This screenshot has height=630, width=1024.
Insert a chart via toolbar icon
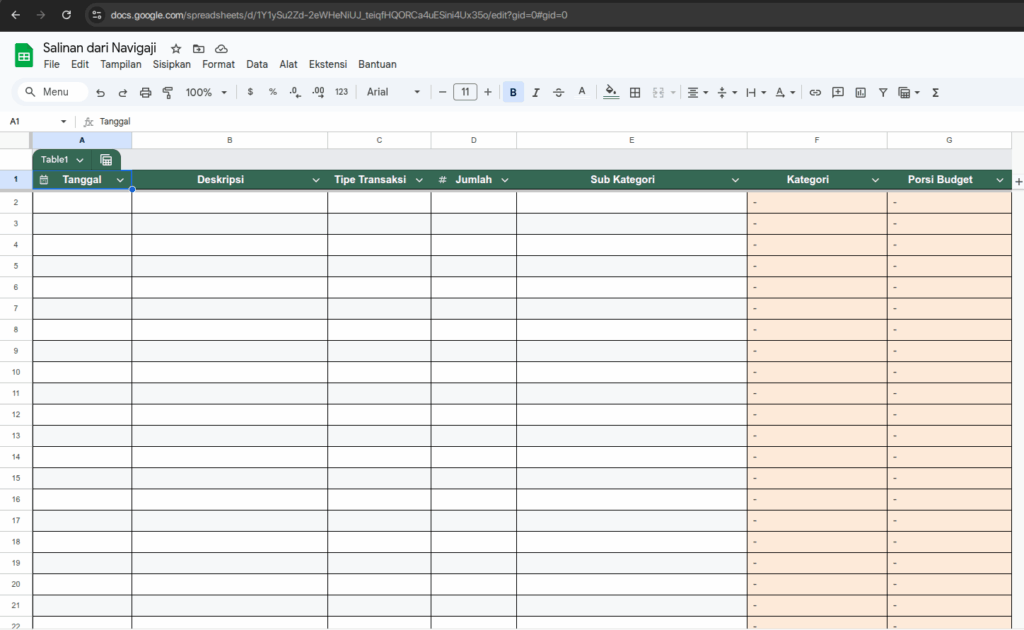pyautogui.click(x=860, y=92)
